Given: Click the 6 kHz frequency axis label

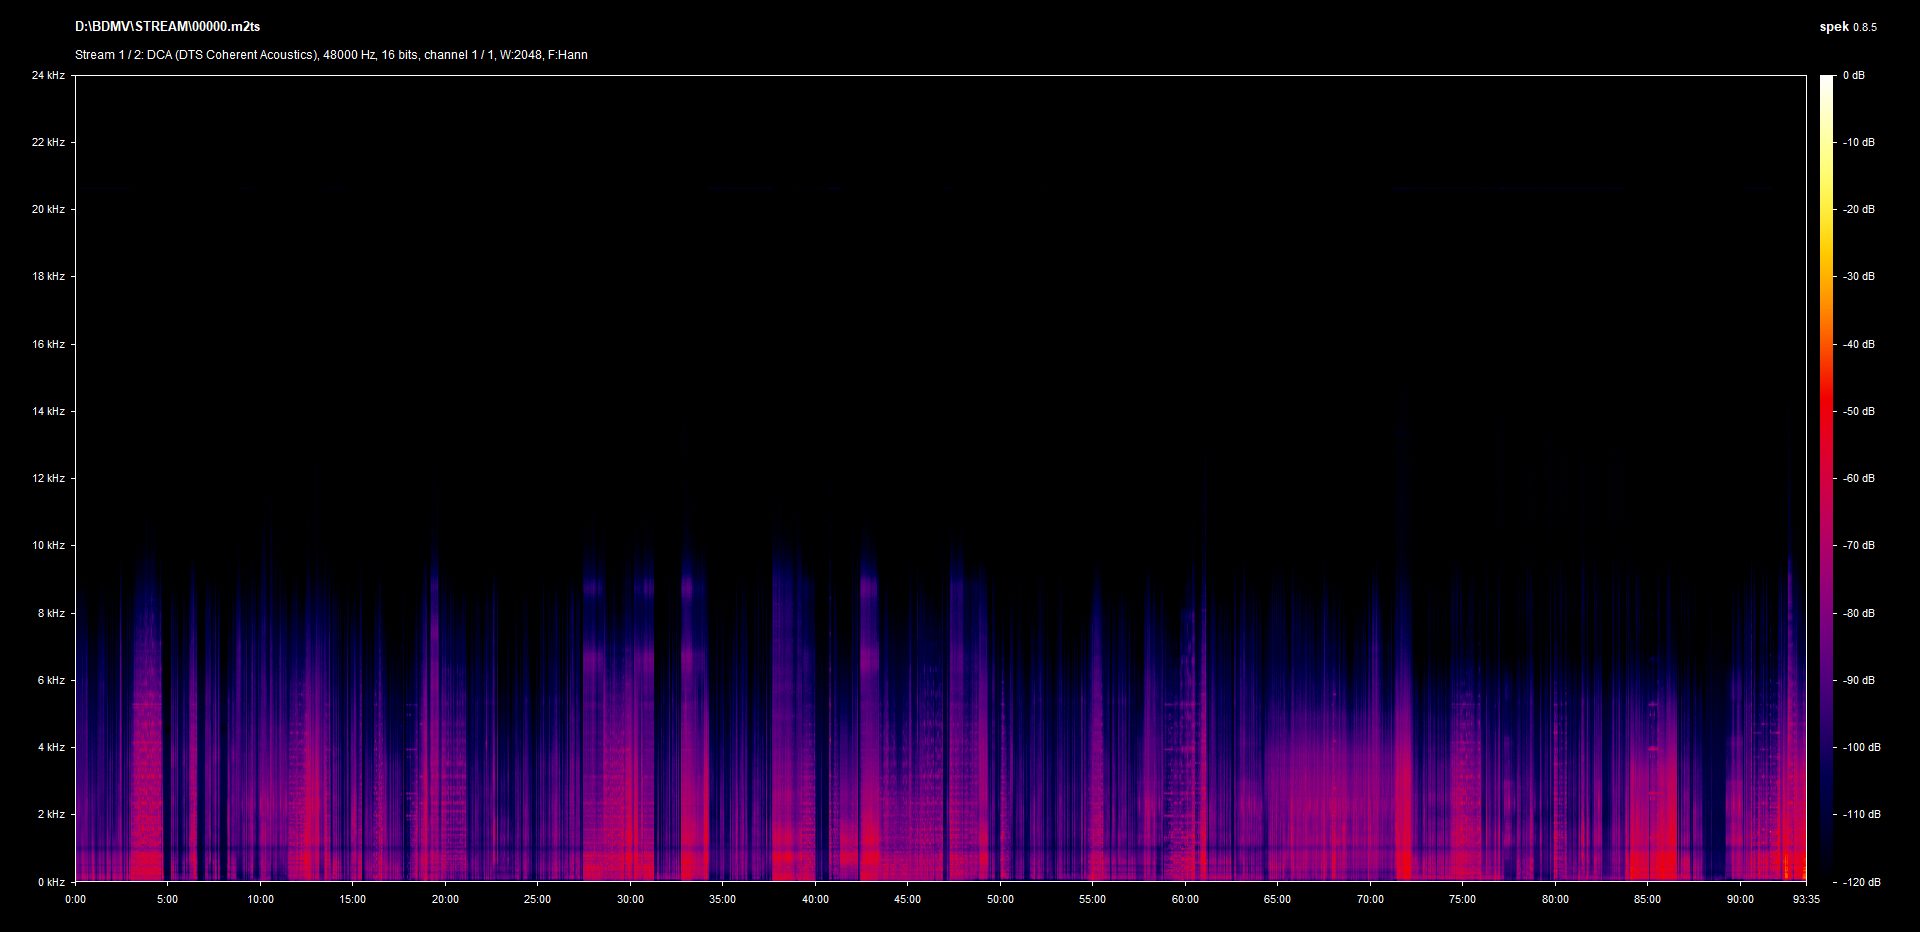Looking at the screenshot, I should click(51, 680).
